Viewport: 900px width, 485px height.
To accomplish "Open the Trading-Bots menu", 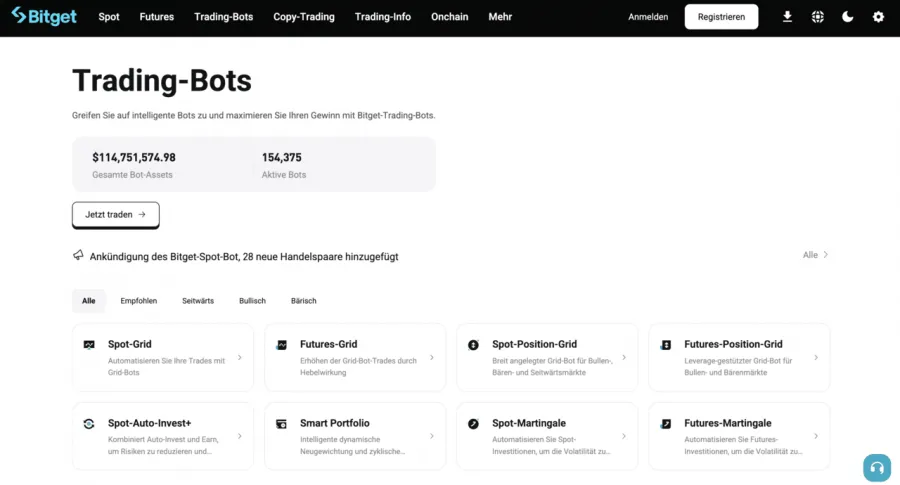I will pos(223,17).
